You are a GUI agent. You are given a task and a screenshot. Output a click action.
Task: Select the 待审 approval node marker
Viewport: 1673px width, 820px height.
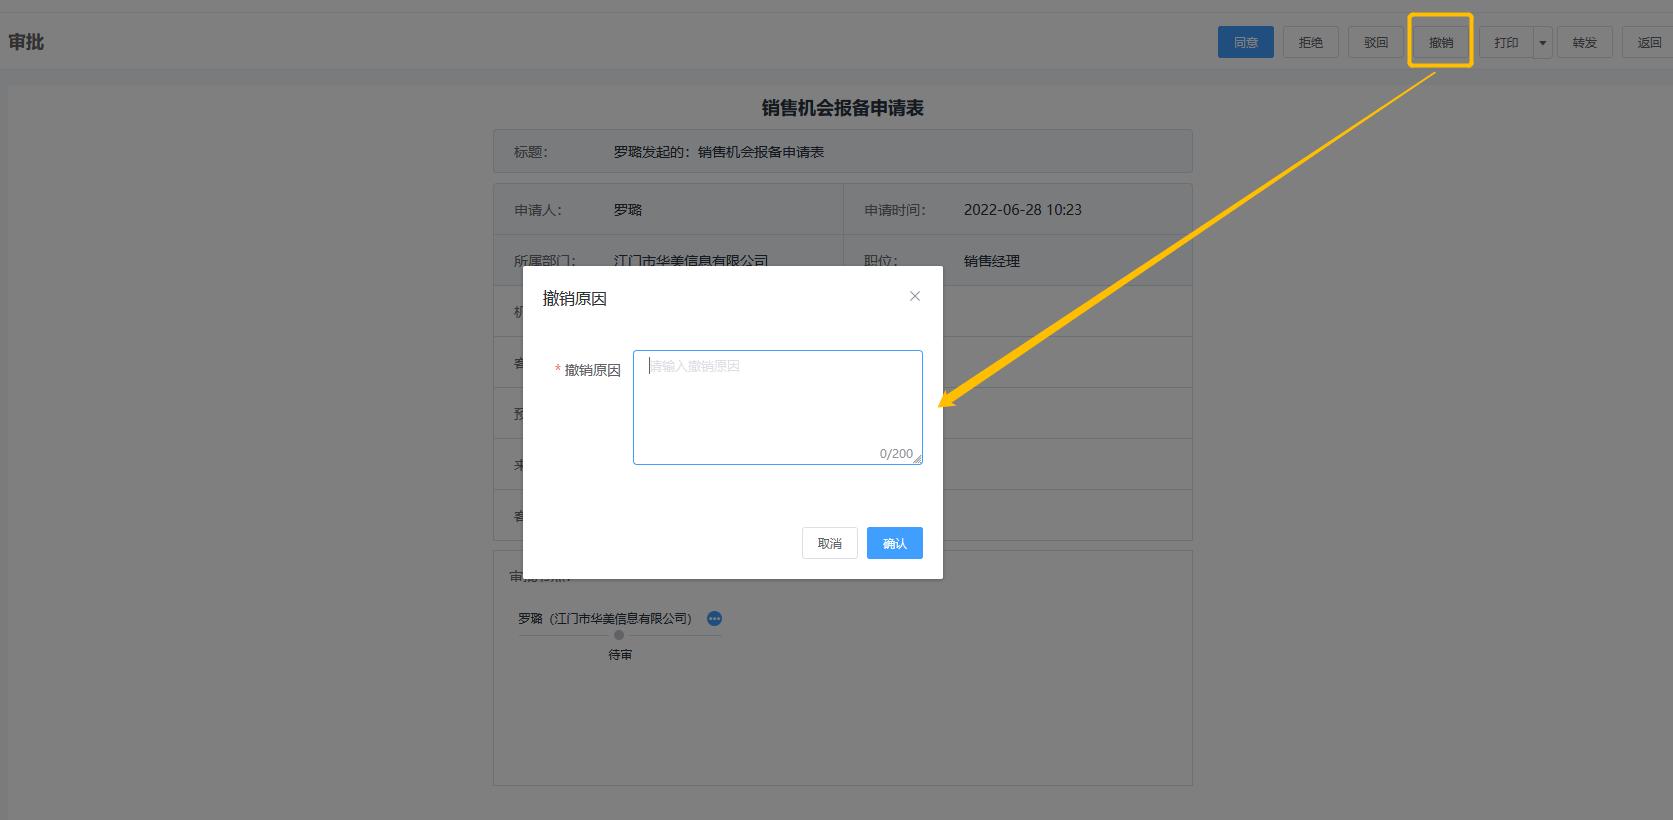pos(619,635)
